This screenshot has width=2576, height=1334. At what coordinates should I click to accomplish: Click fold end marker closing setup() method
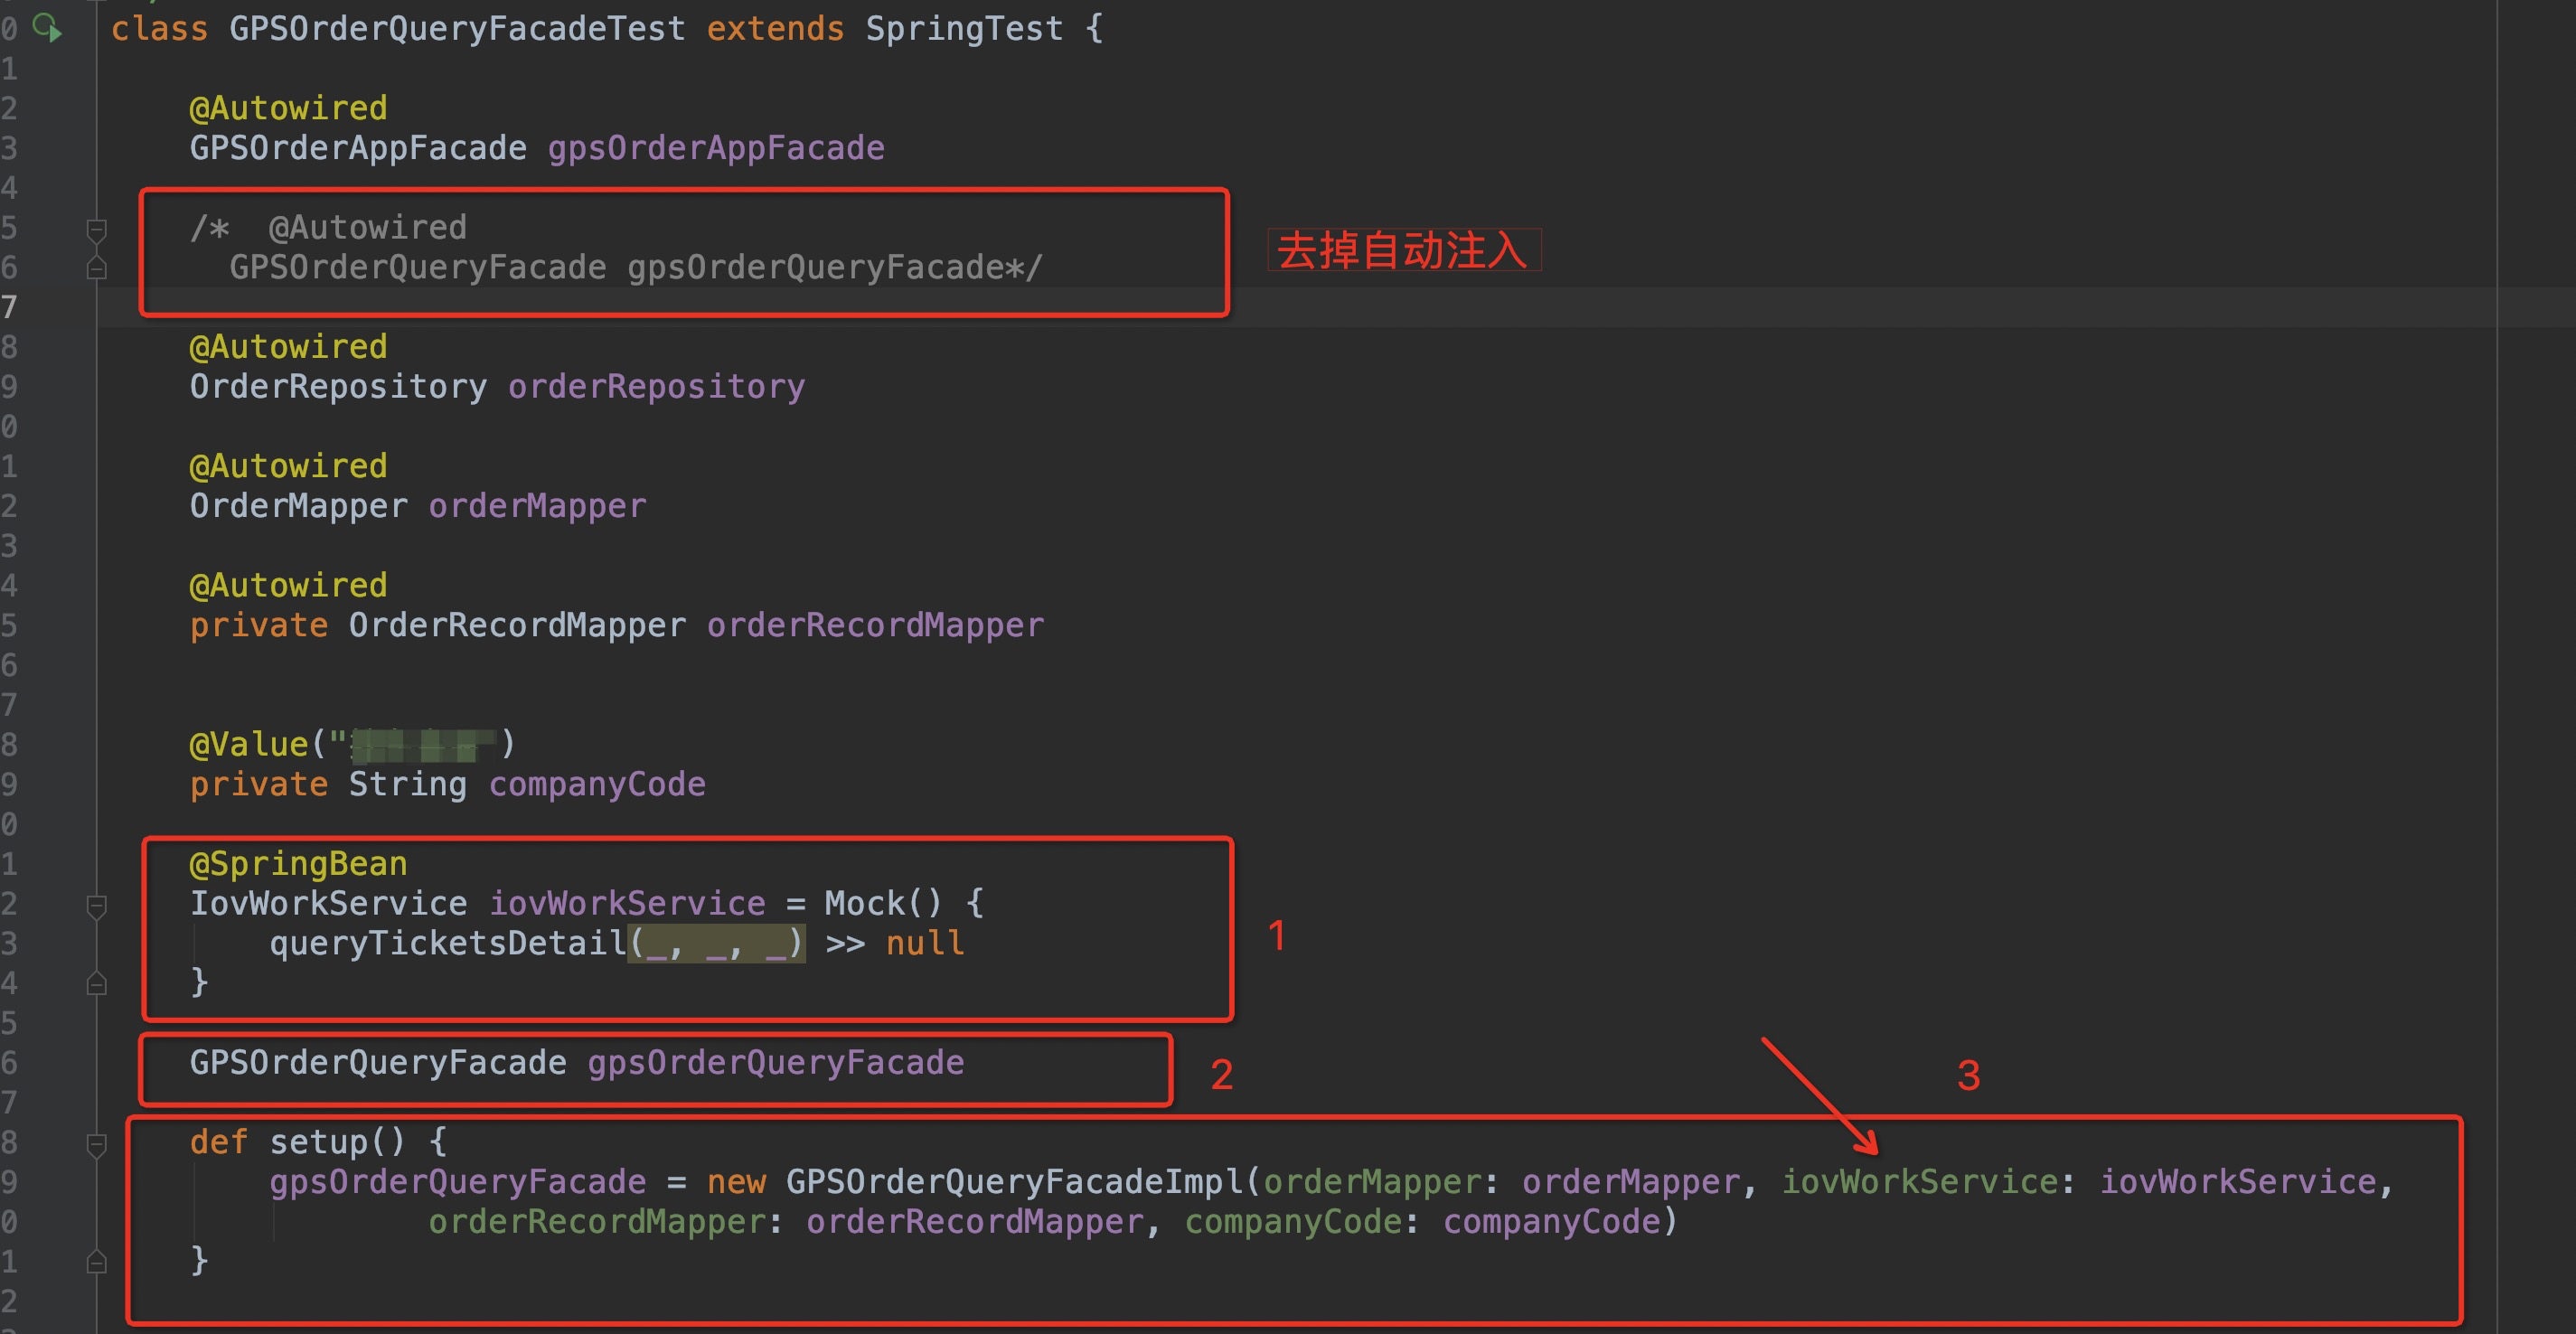point(96,1262)
